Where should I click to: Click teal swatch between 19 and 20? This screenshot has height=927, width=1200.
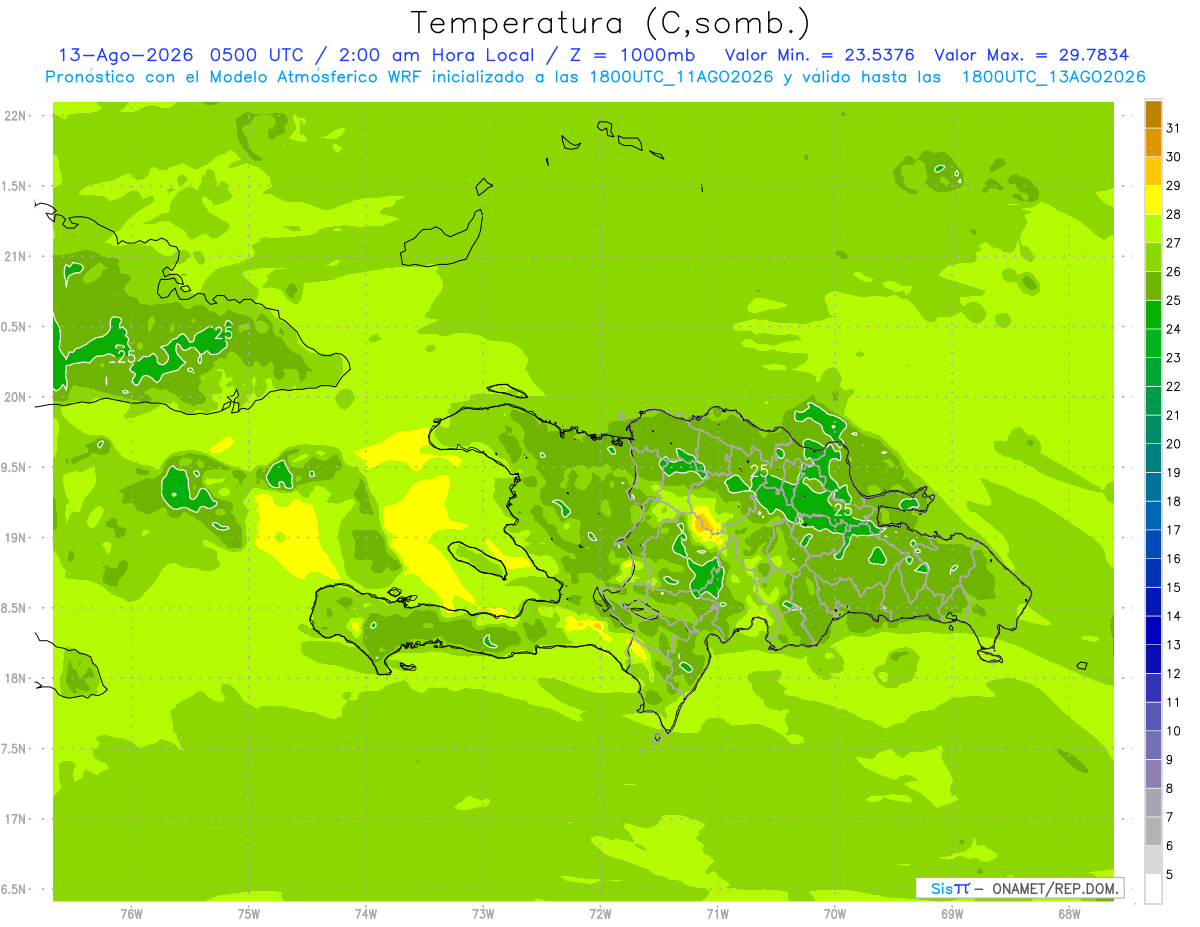coord(1153,458)
